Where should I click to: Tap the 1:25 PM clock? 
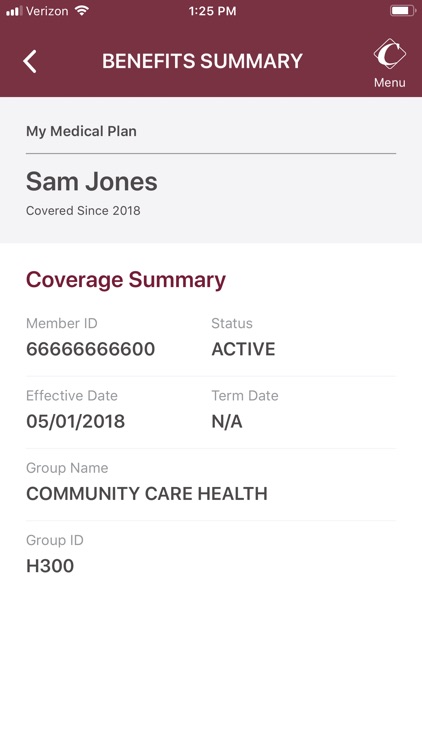(212, 11)
